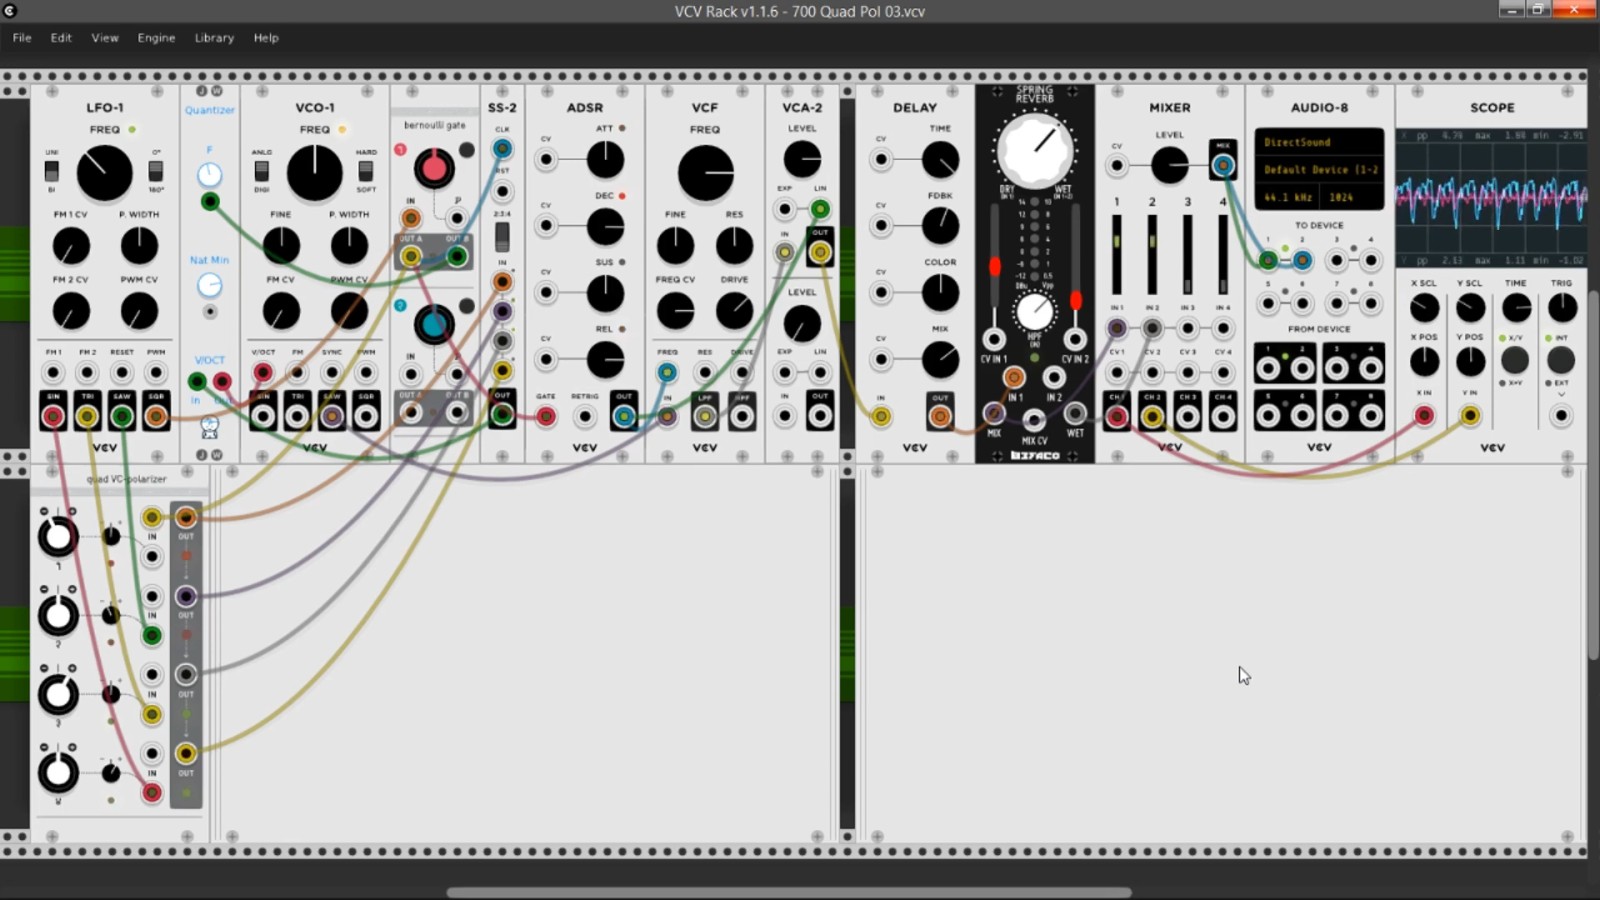1600x900 pixels.
Task: Click the Spring Reverb large dry/wet knob
Action: [x=1034, y=151]
